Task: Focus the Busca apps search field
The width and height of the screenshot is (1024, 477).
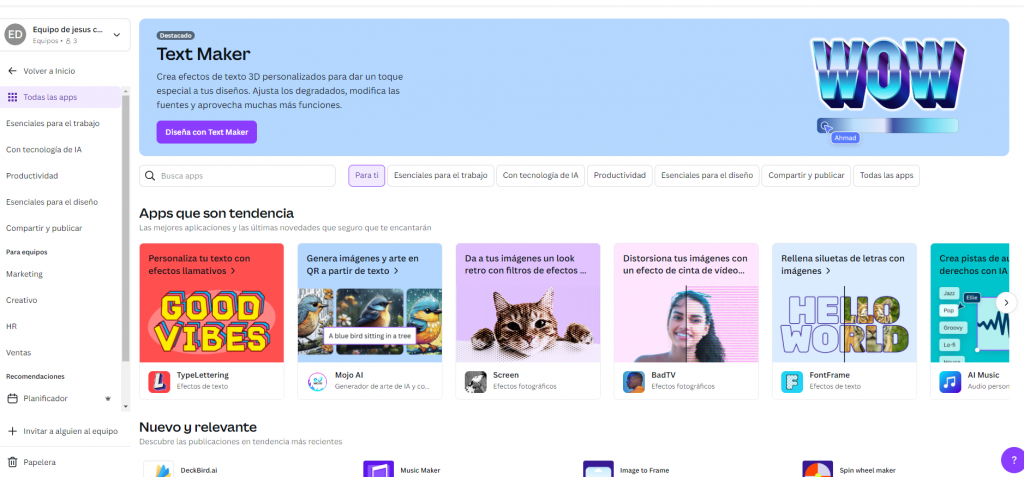Action: (237, 176)
